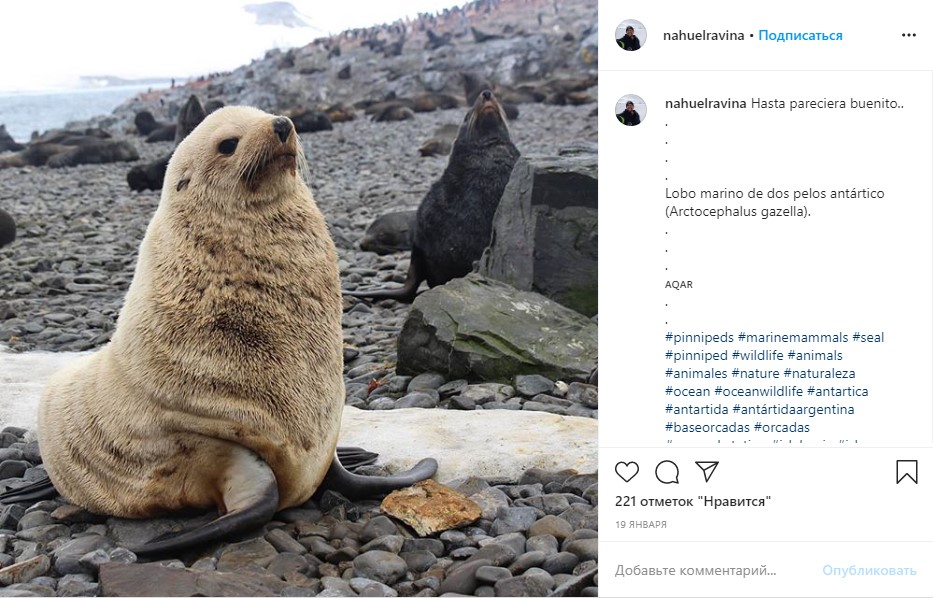Viewport: 933px width, 598px height.
Task: Click the add comment input field
Action: click(700, 570)
